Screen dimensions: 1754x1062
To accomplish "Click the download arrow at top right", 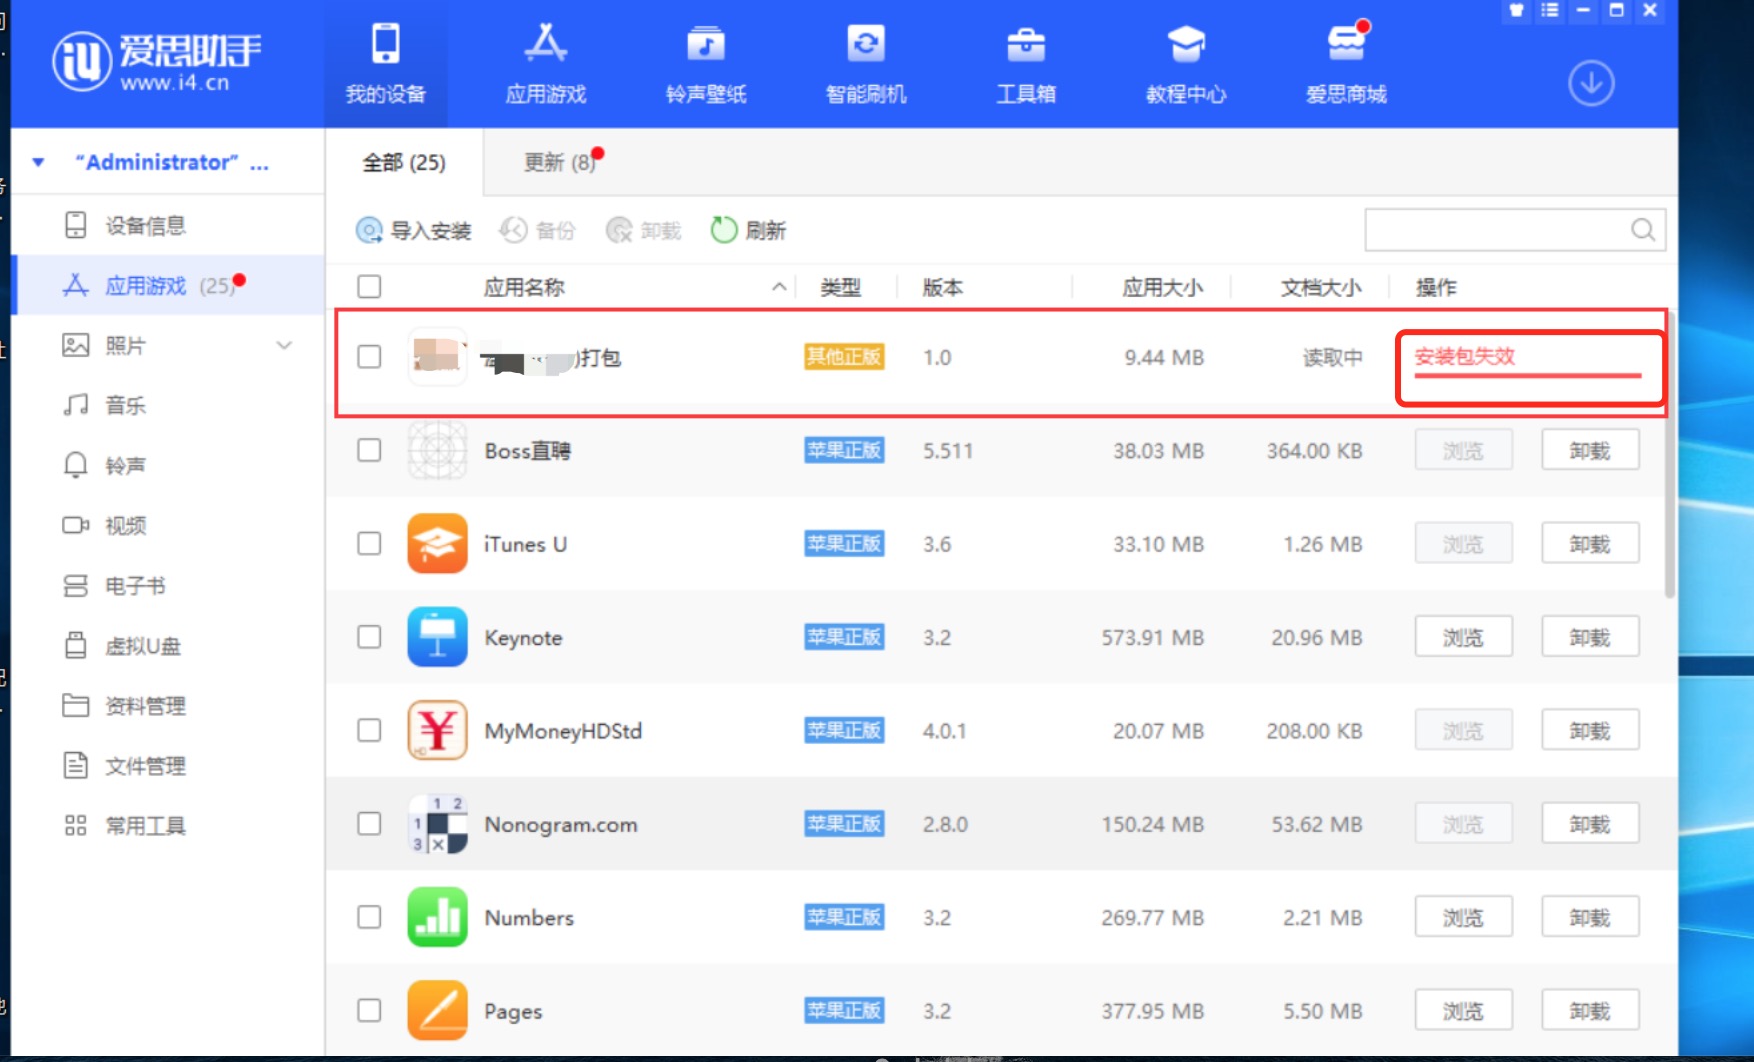I will coord(1591,85).
